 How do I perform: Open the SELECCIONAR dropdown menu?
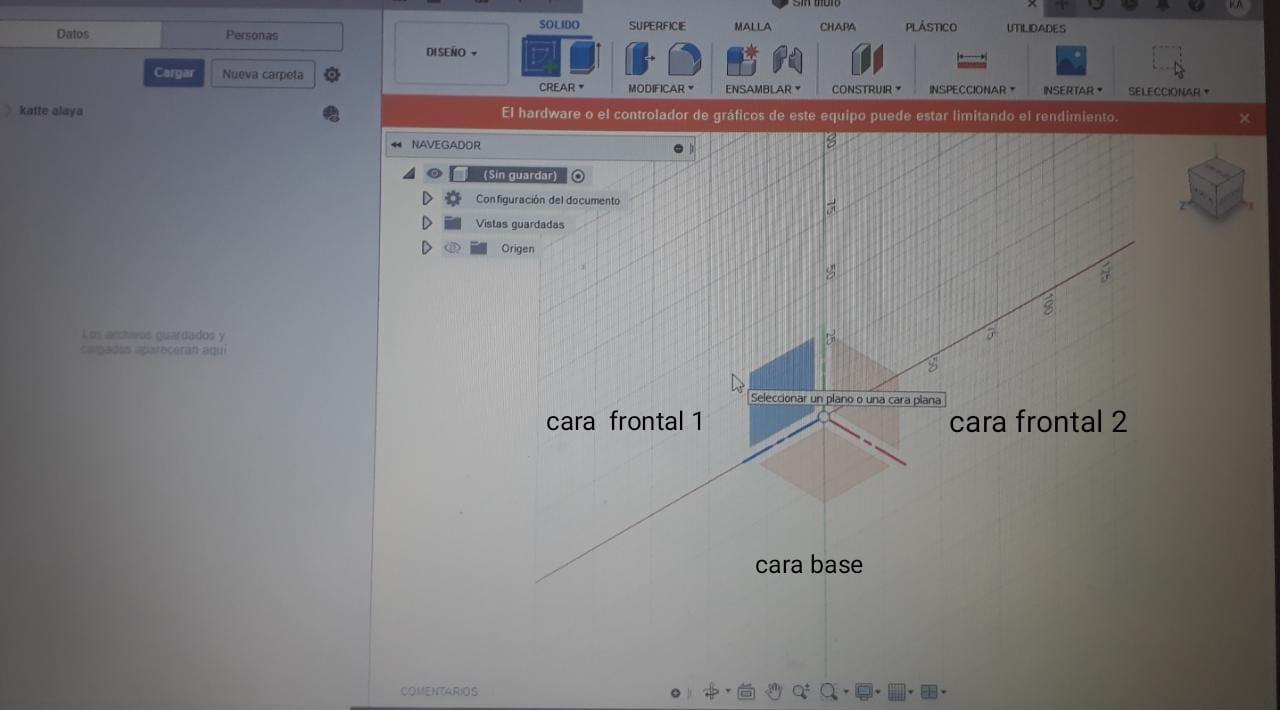1168,92
